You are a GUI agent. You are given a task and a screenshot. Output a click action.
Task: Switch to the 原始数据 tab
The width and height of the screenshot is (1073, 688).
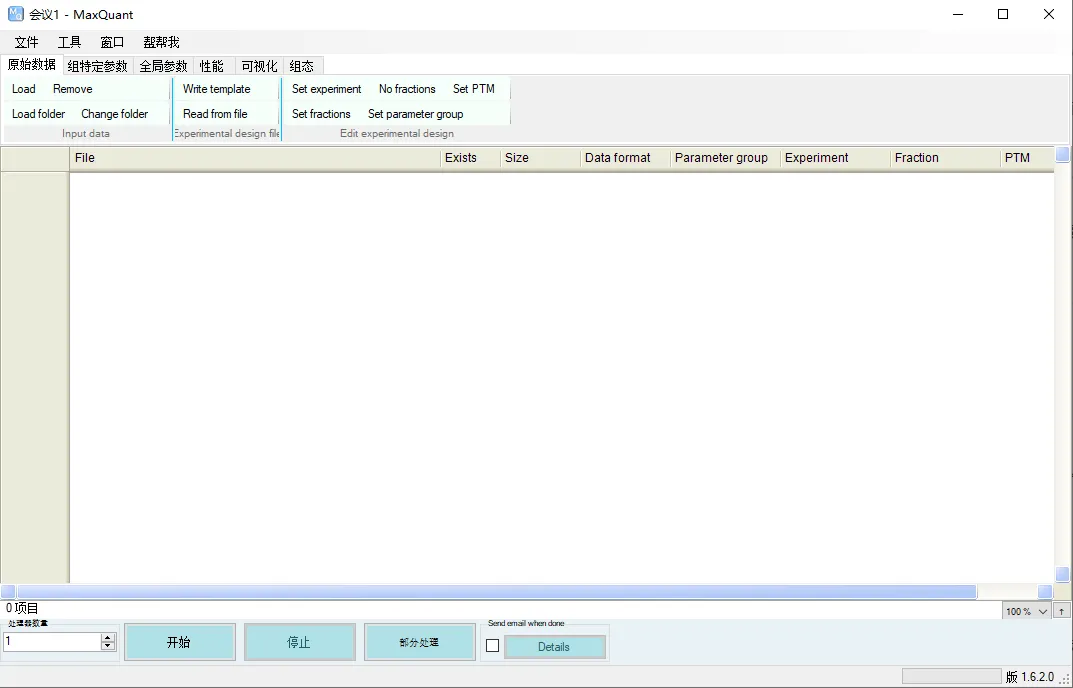[x=31, y=65]
